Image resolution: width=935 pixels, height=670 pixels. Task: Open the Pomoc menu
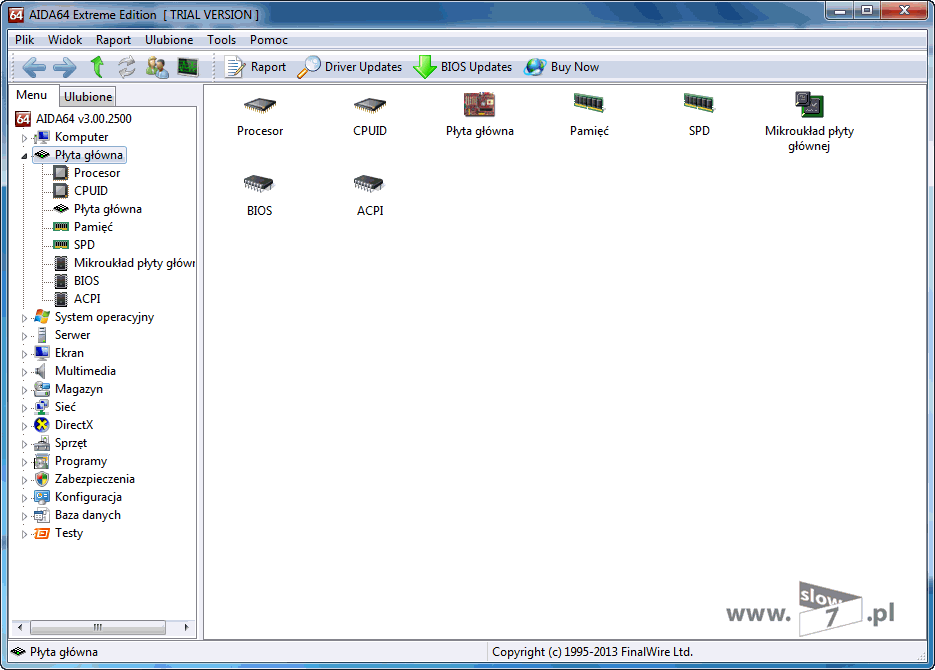[x=268, y=40]
